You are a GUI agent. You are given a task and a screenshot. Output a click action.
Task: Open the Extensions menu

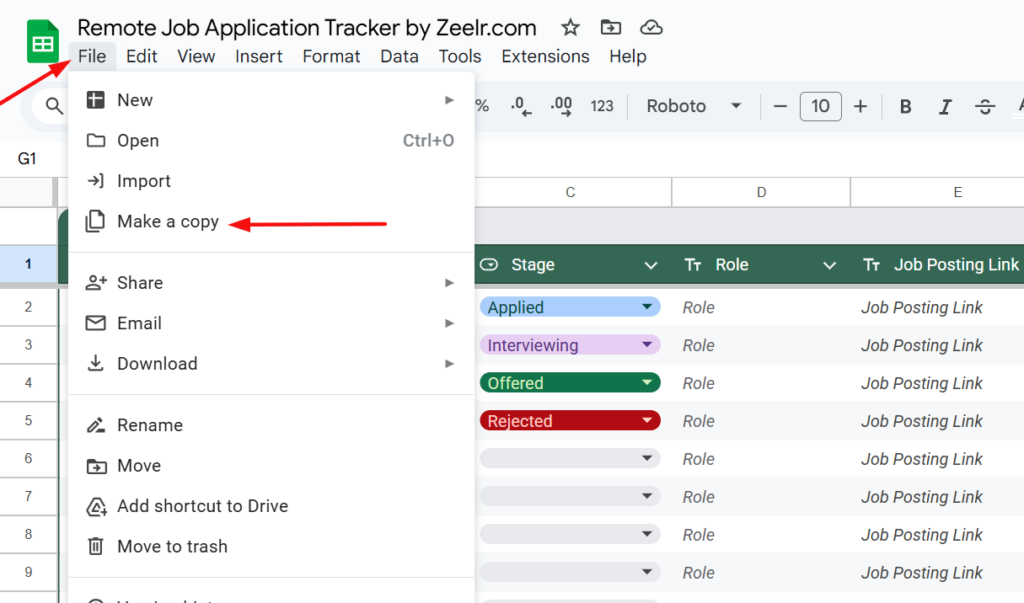[545, 56]
